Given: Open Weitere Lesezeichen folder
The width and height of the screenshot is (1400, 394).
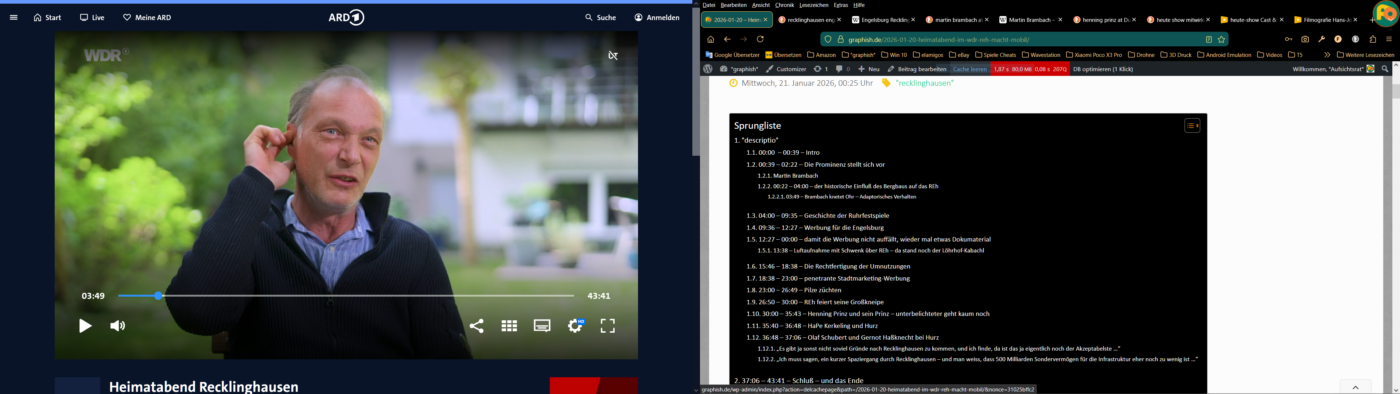Looking at the screenshot, I should 1366,54.
